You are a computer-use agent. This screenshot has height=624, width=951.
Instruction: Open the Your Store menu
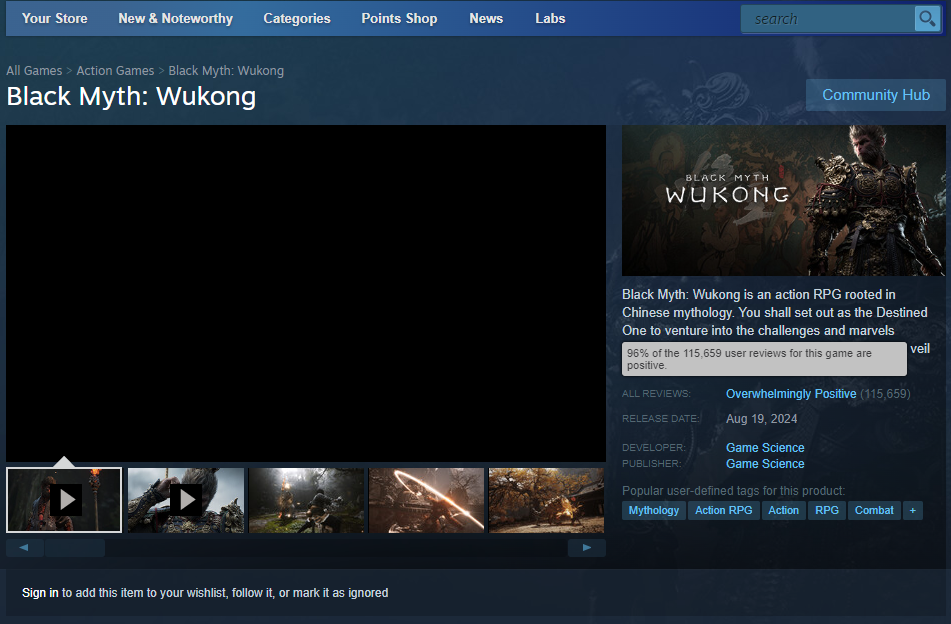point(55,19)
